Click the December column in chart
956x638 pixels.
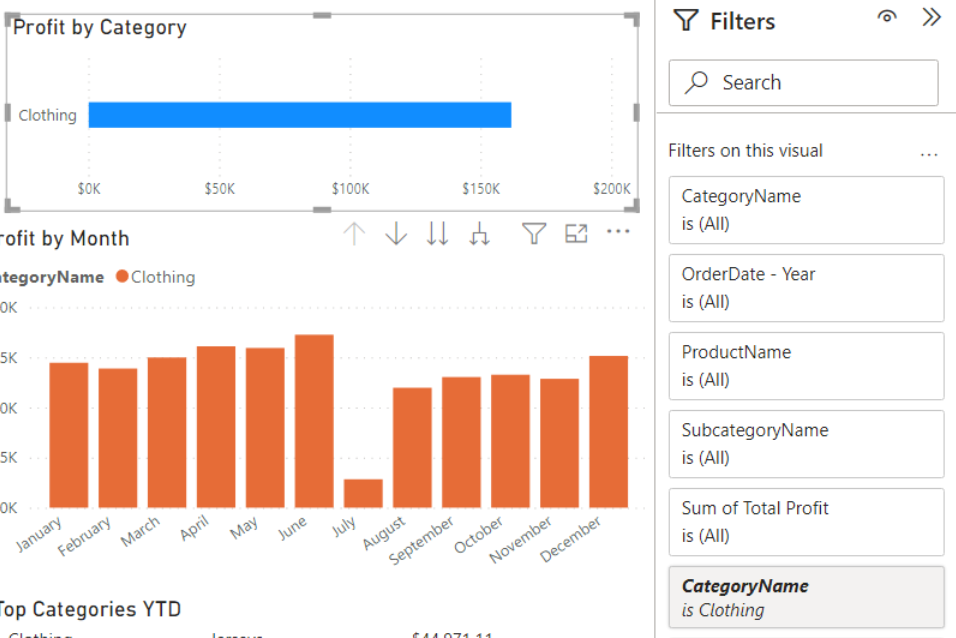tap(608, 432)
